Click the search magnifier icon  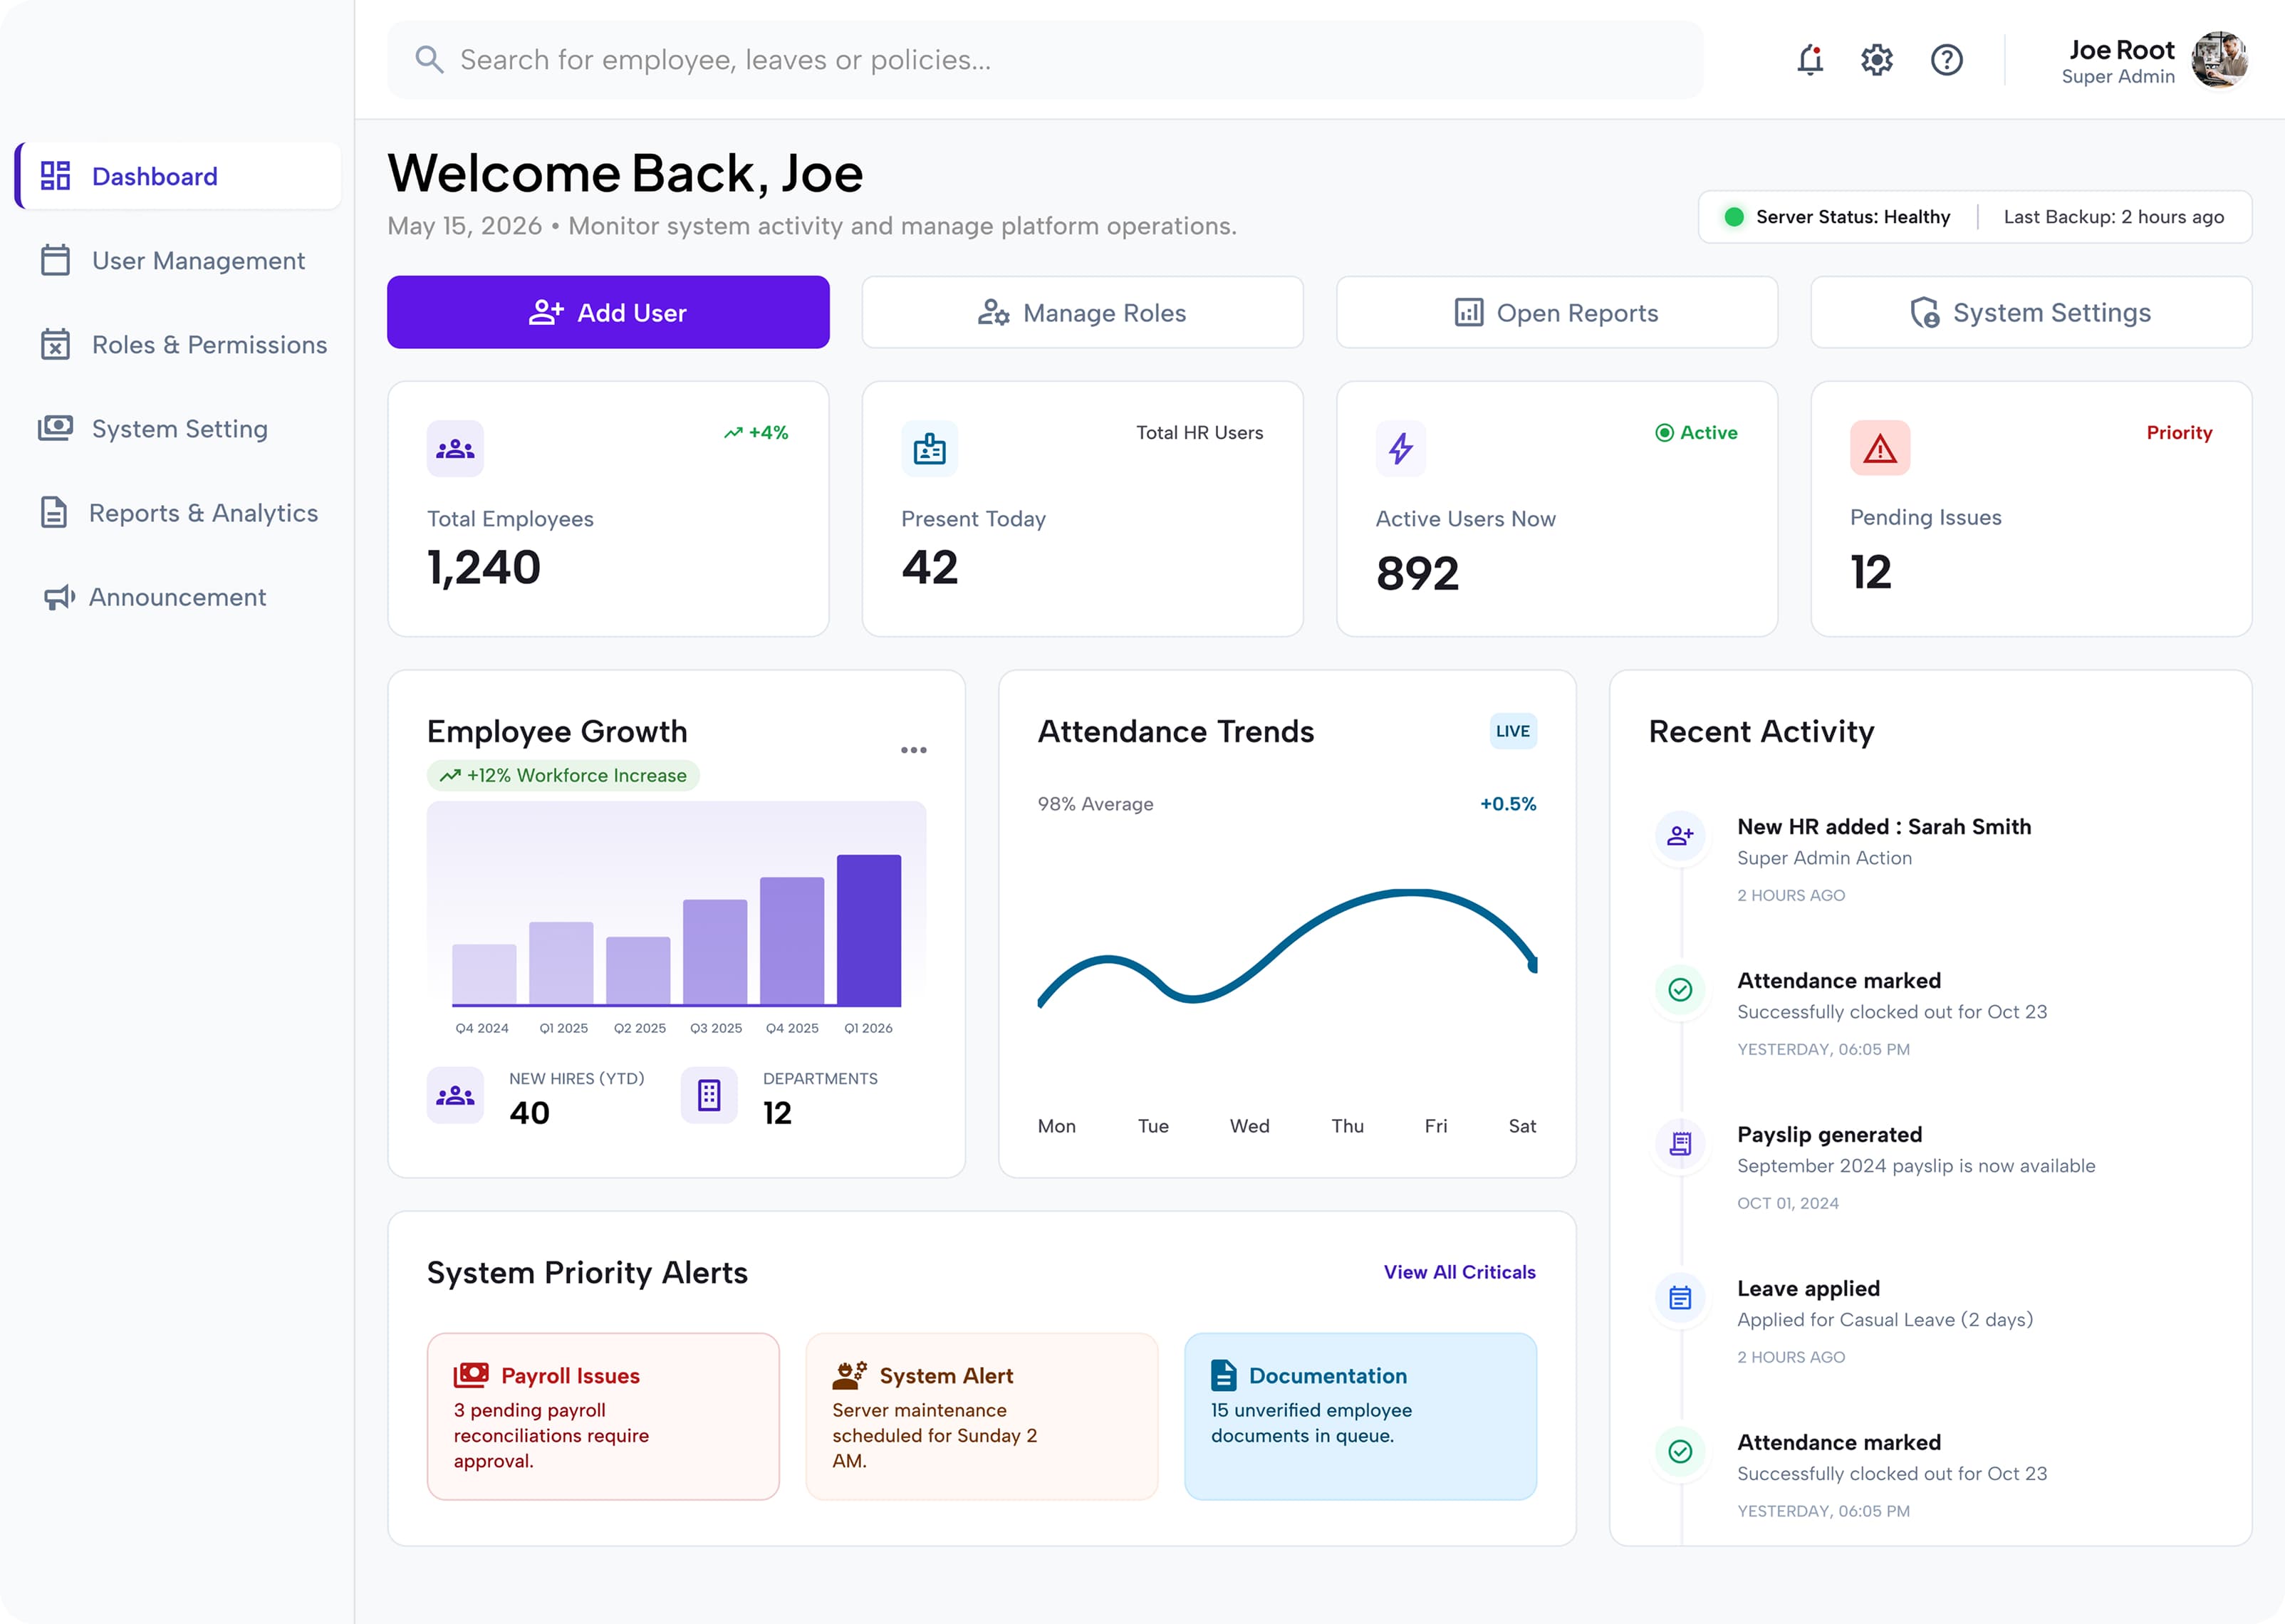[x=429, y=60]
